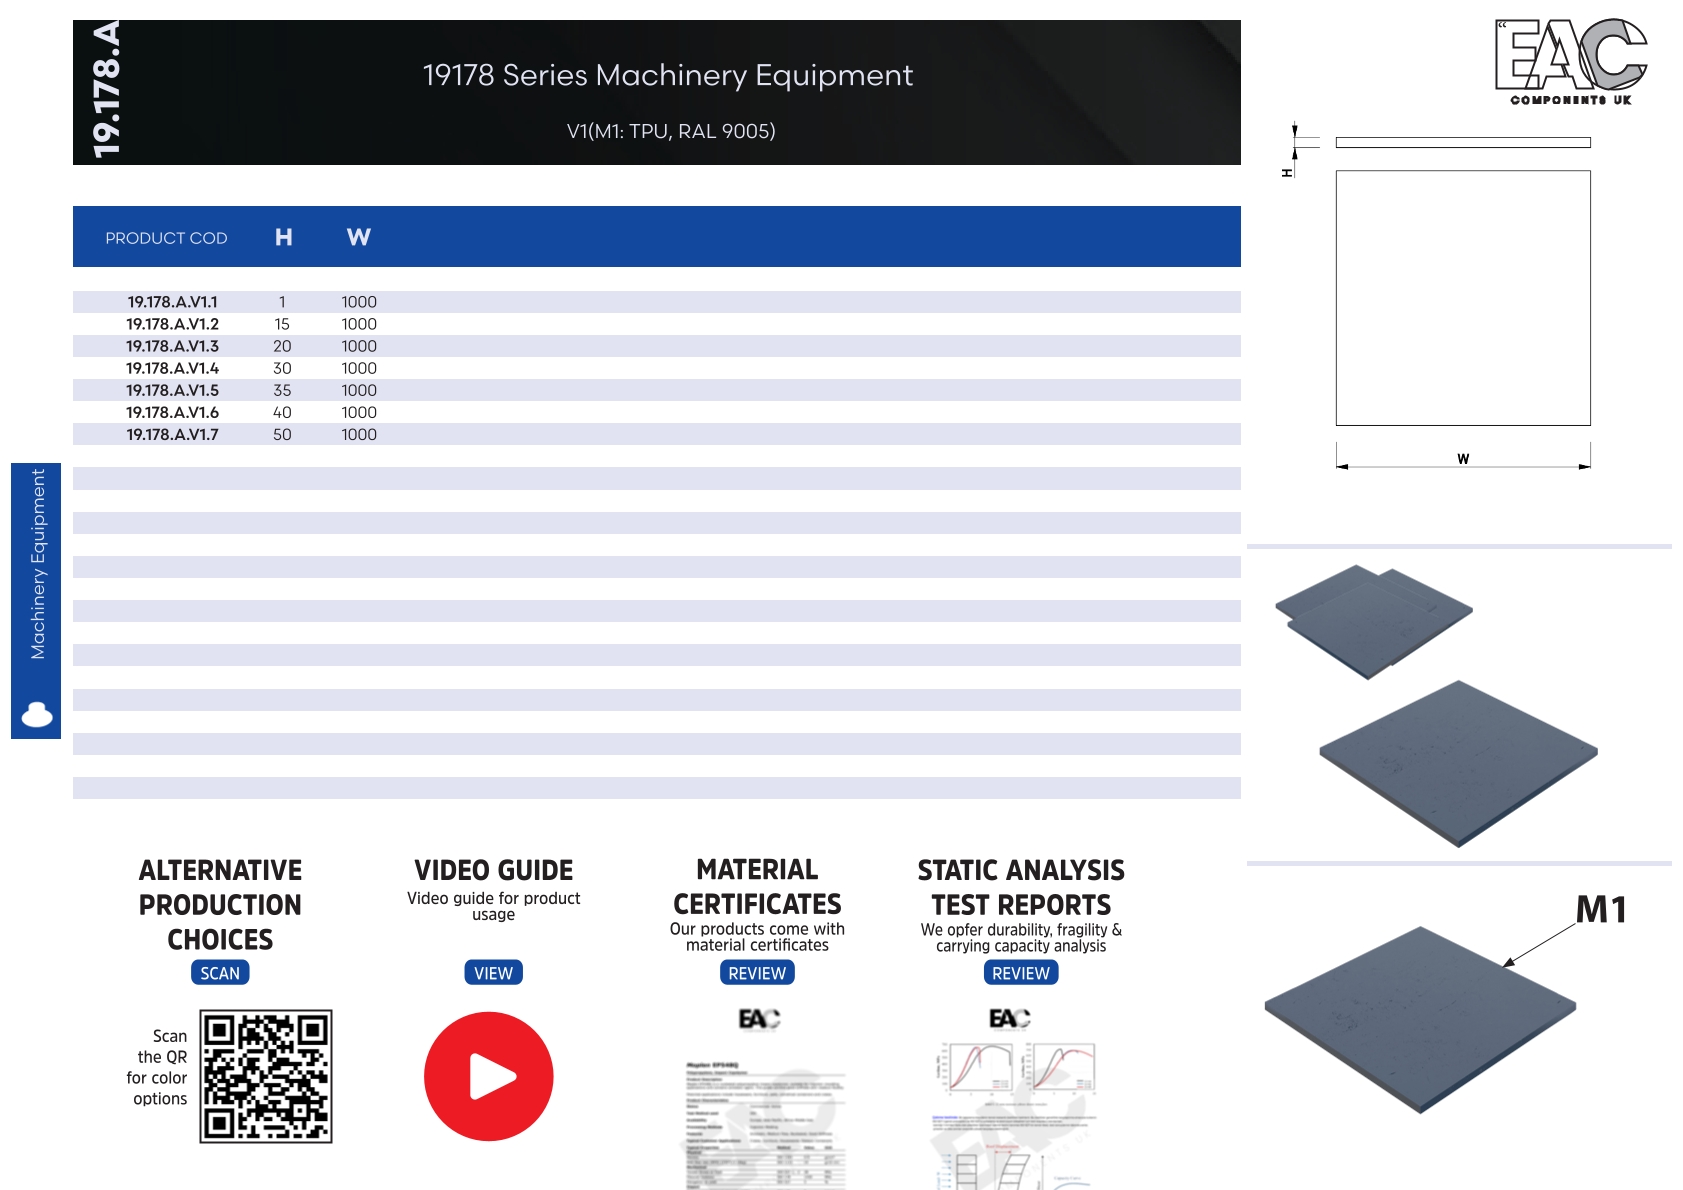Click the cloud icon in the side tab
1683x1190 pixels.
click(37, 714)
